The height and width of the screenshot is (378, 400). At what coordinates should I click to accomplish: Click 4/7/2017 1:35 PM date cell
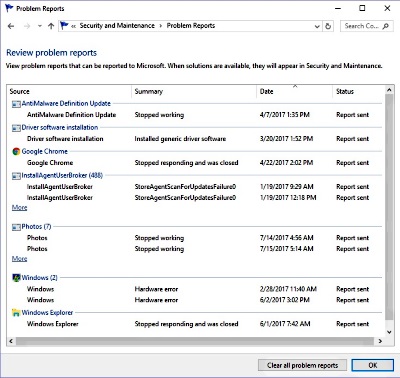(285, 115)
